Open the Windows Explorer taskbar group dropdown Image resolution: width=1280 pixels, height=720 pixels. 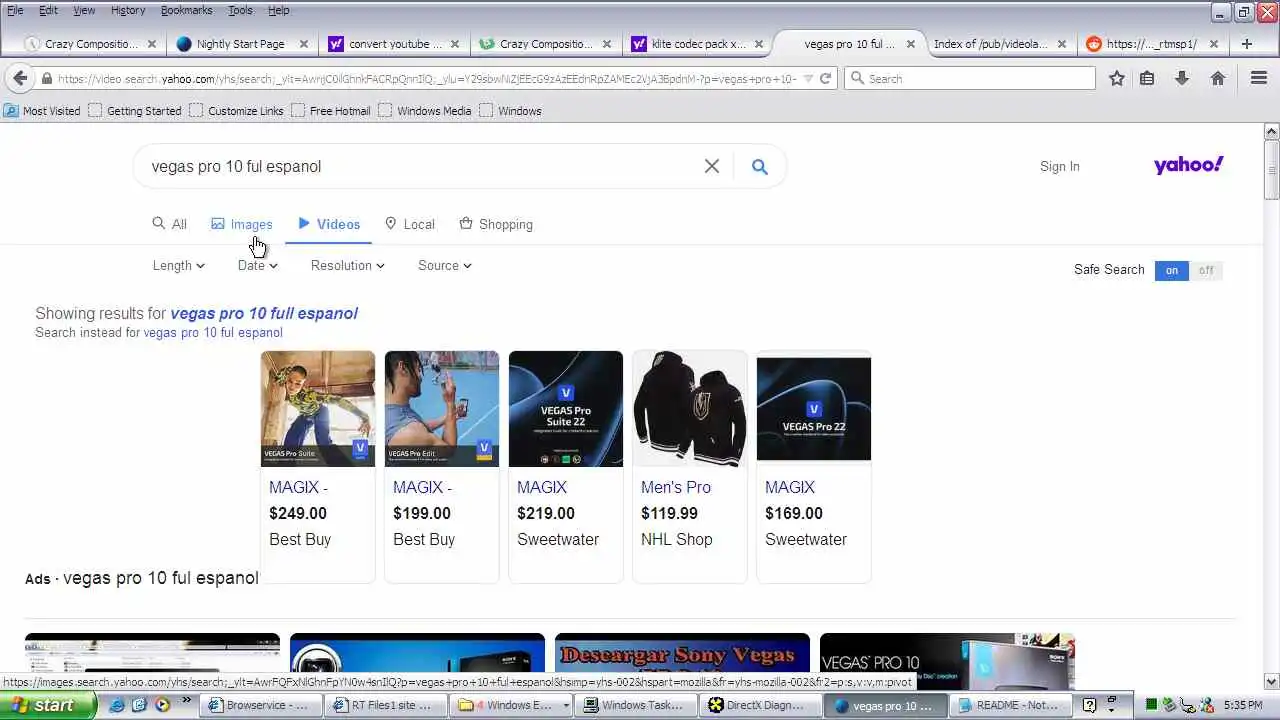pyautogui.click(x=566, y=705)
